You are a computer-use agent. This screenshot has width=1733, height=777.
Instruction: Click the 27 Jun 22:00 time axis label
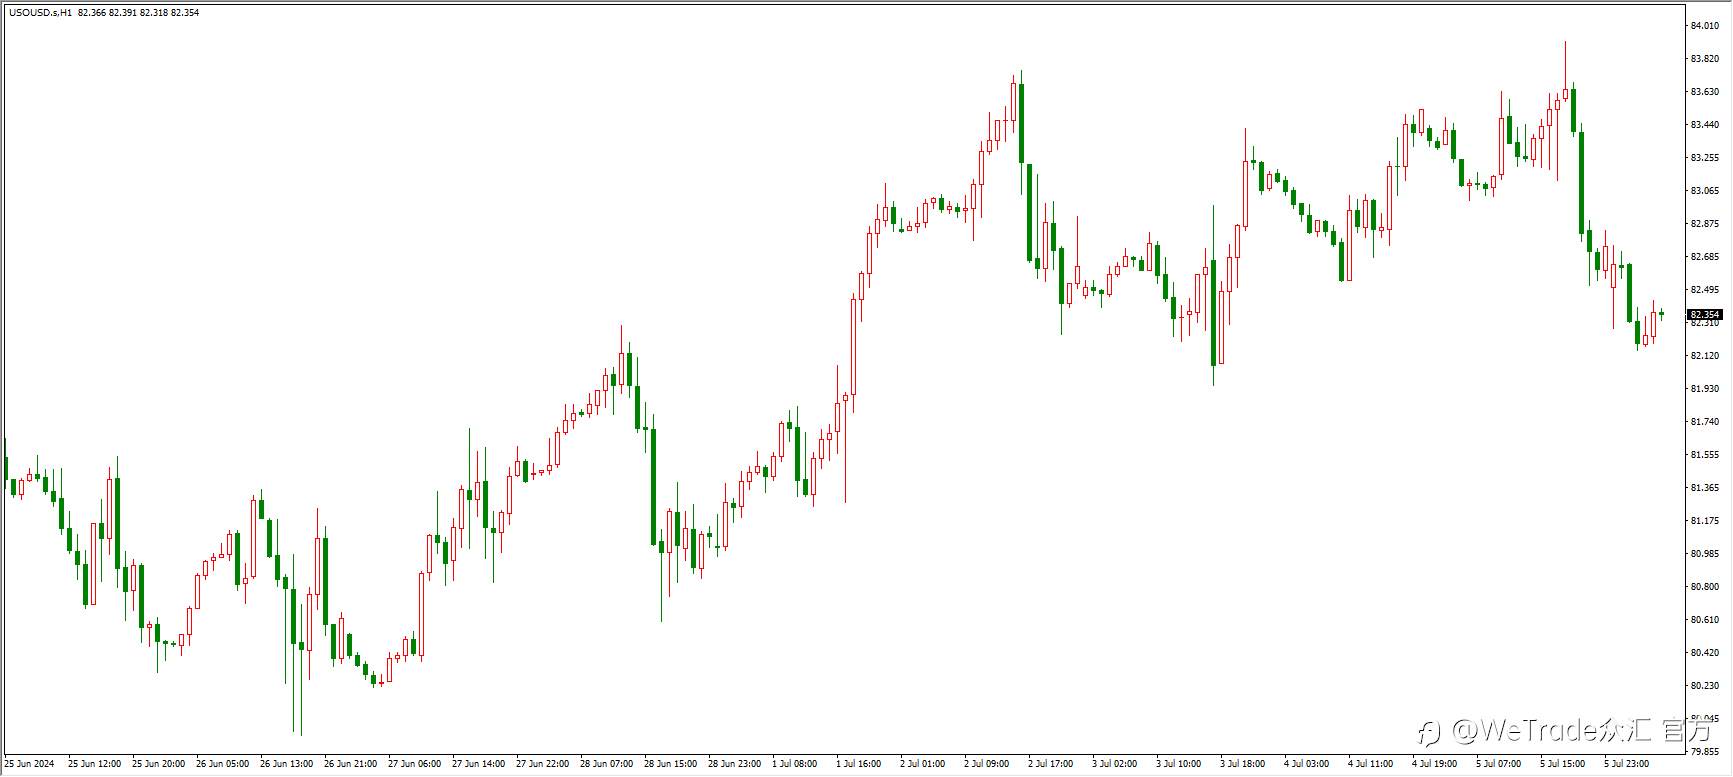[542, 764]
